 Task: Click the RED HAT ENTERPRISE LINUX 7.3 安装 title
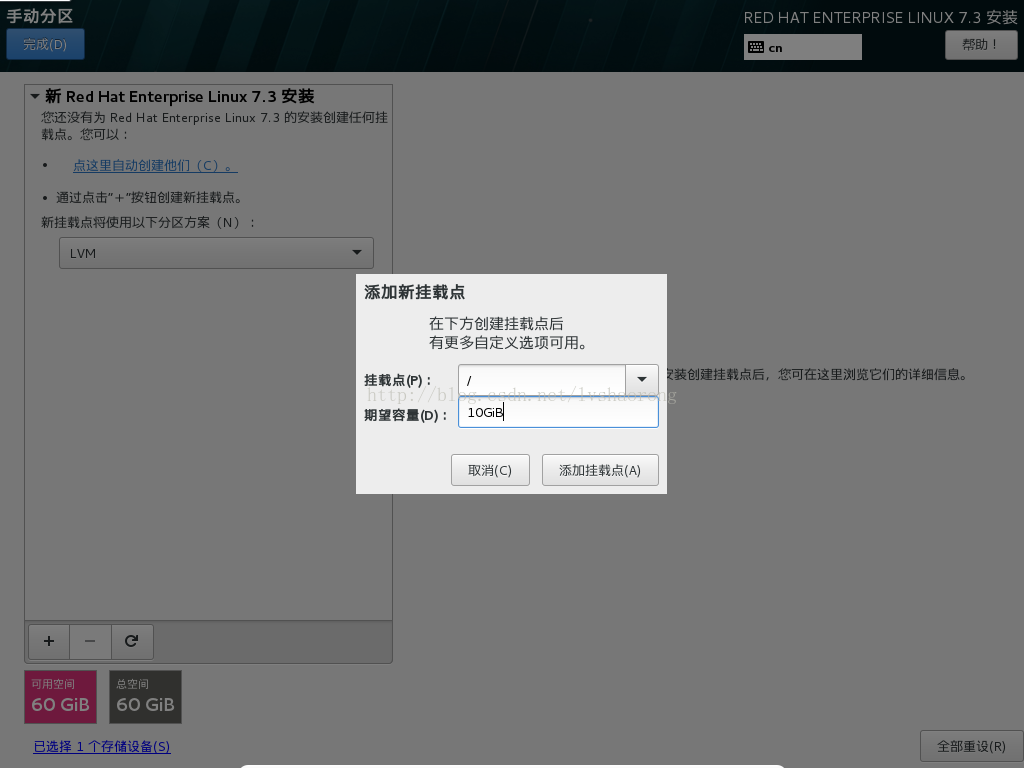pyautogui.click(x=880, y=18)
